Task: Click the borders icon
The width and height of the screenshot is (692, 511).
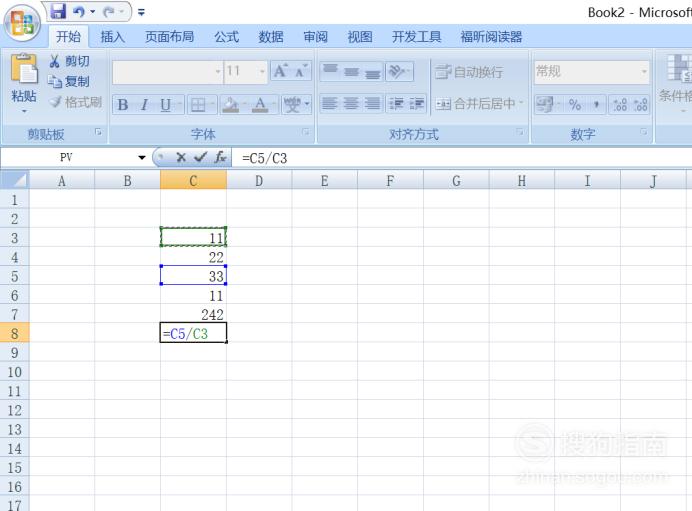Action: [x=198, y=105]
